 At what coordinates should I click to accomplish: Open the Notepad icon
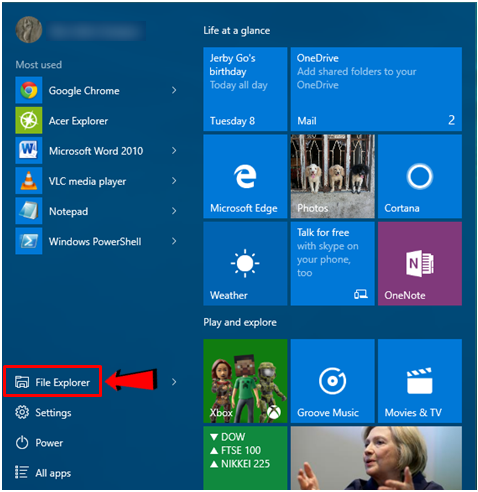[29, 211]
